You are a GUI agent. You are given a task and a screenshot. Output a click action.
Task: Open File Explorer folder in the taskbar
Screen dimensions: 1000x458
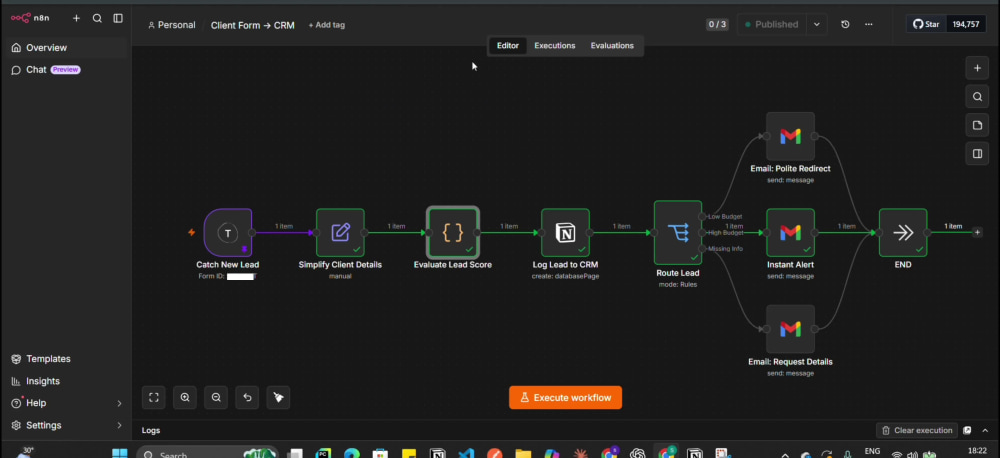[523, 454]
